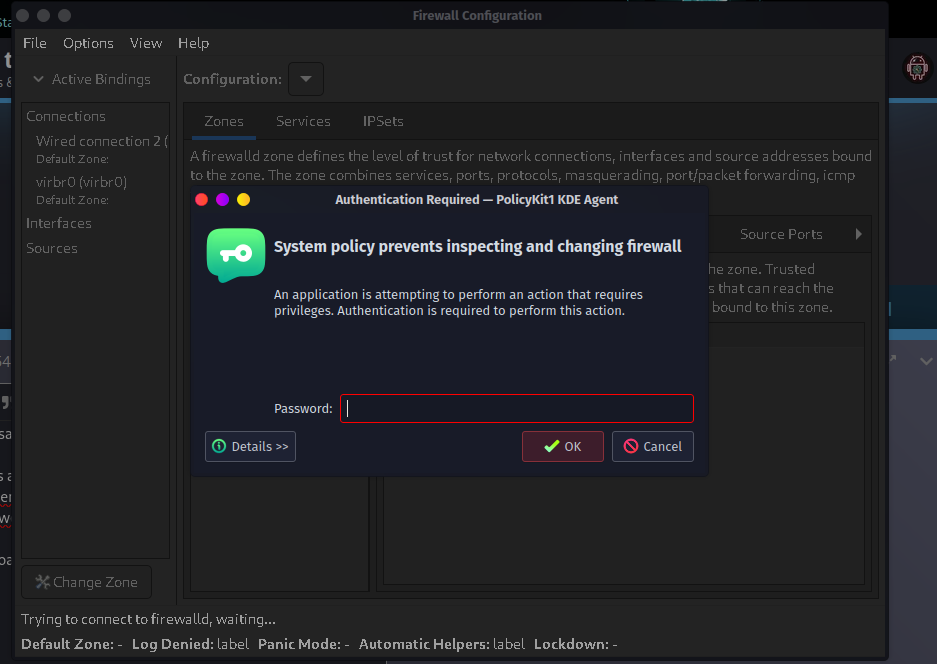Cancel the authentication dialog
This screenshot has width=937, height=664.
click(653, 446)
